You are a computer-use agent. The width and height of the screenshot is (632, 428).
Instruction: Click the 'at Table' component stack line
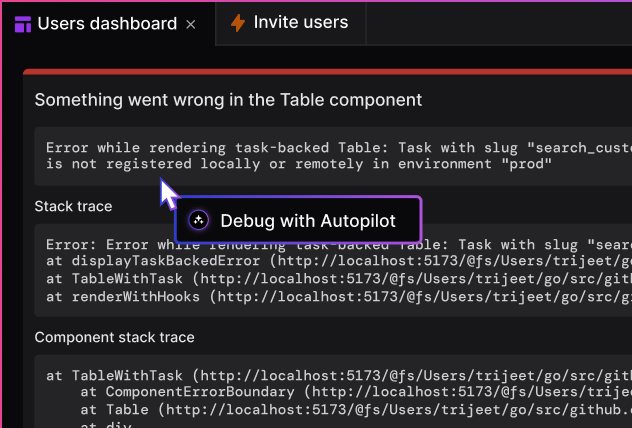click(356, 410)
